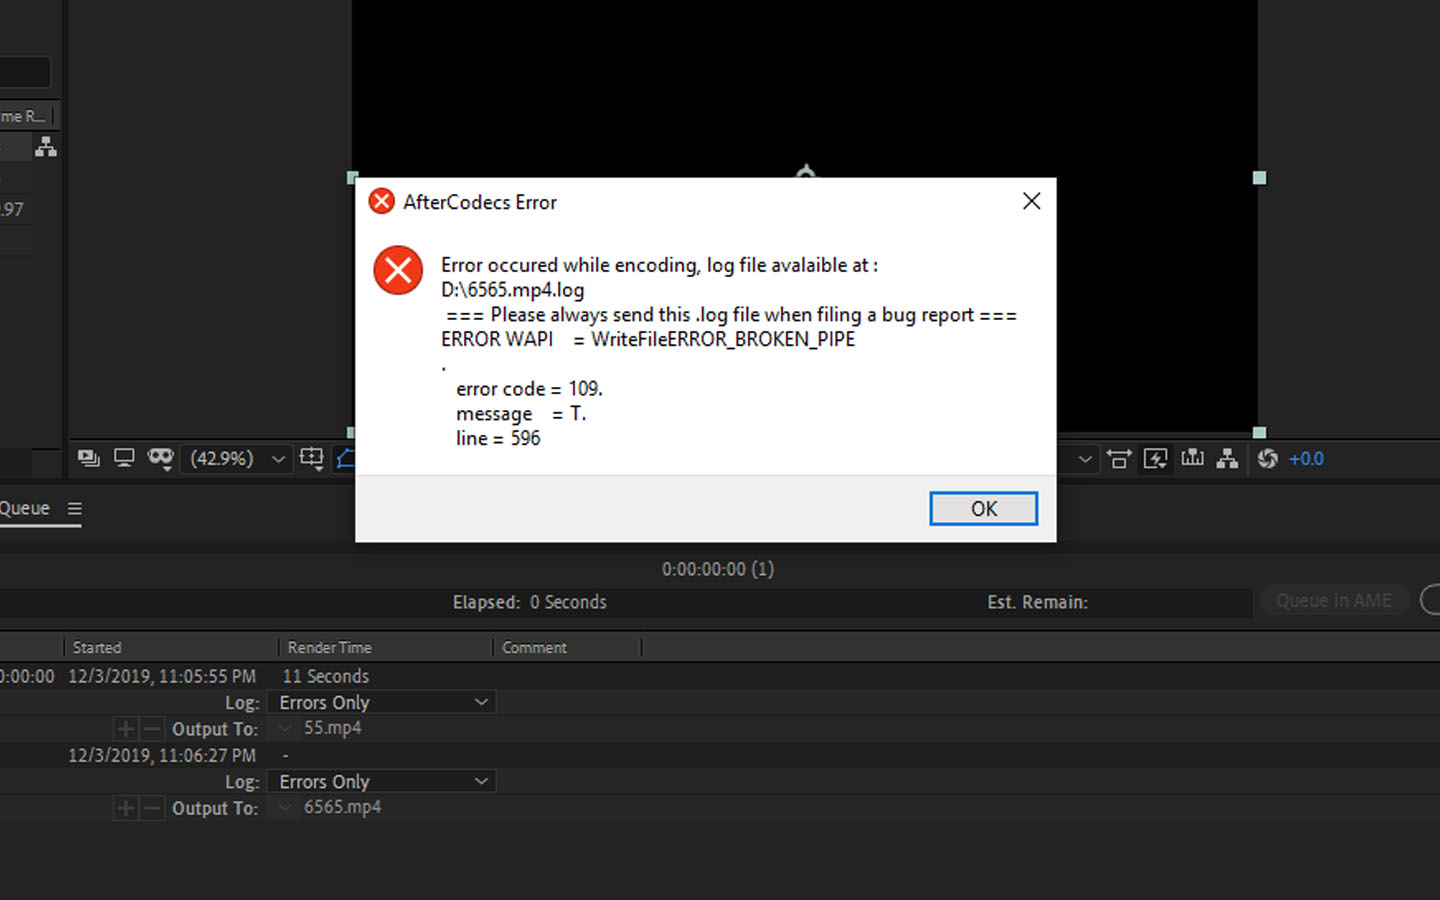Click the 6565.mp4 output file link

coord(342,807)
